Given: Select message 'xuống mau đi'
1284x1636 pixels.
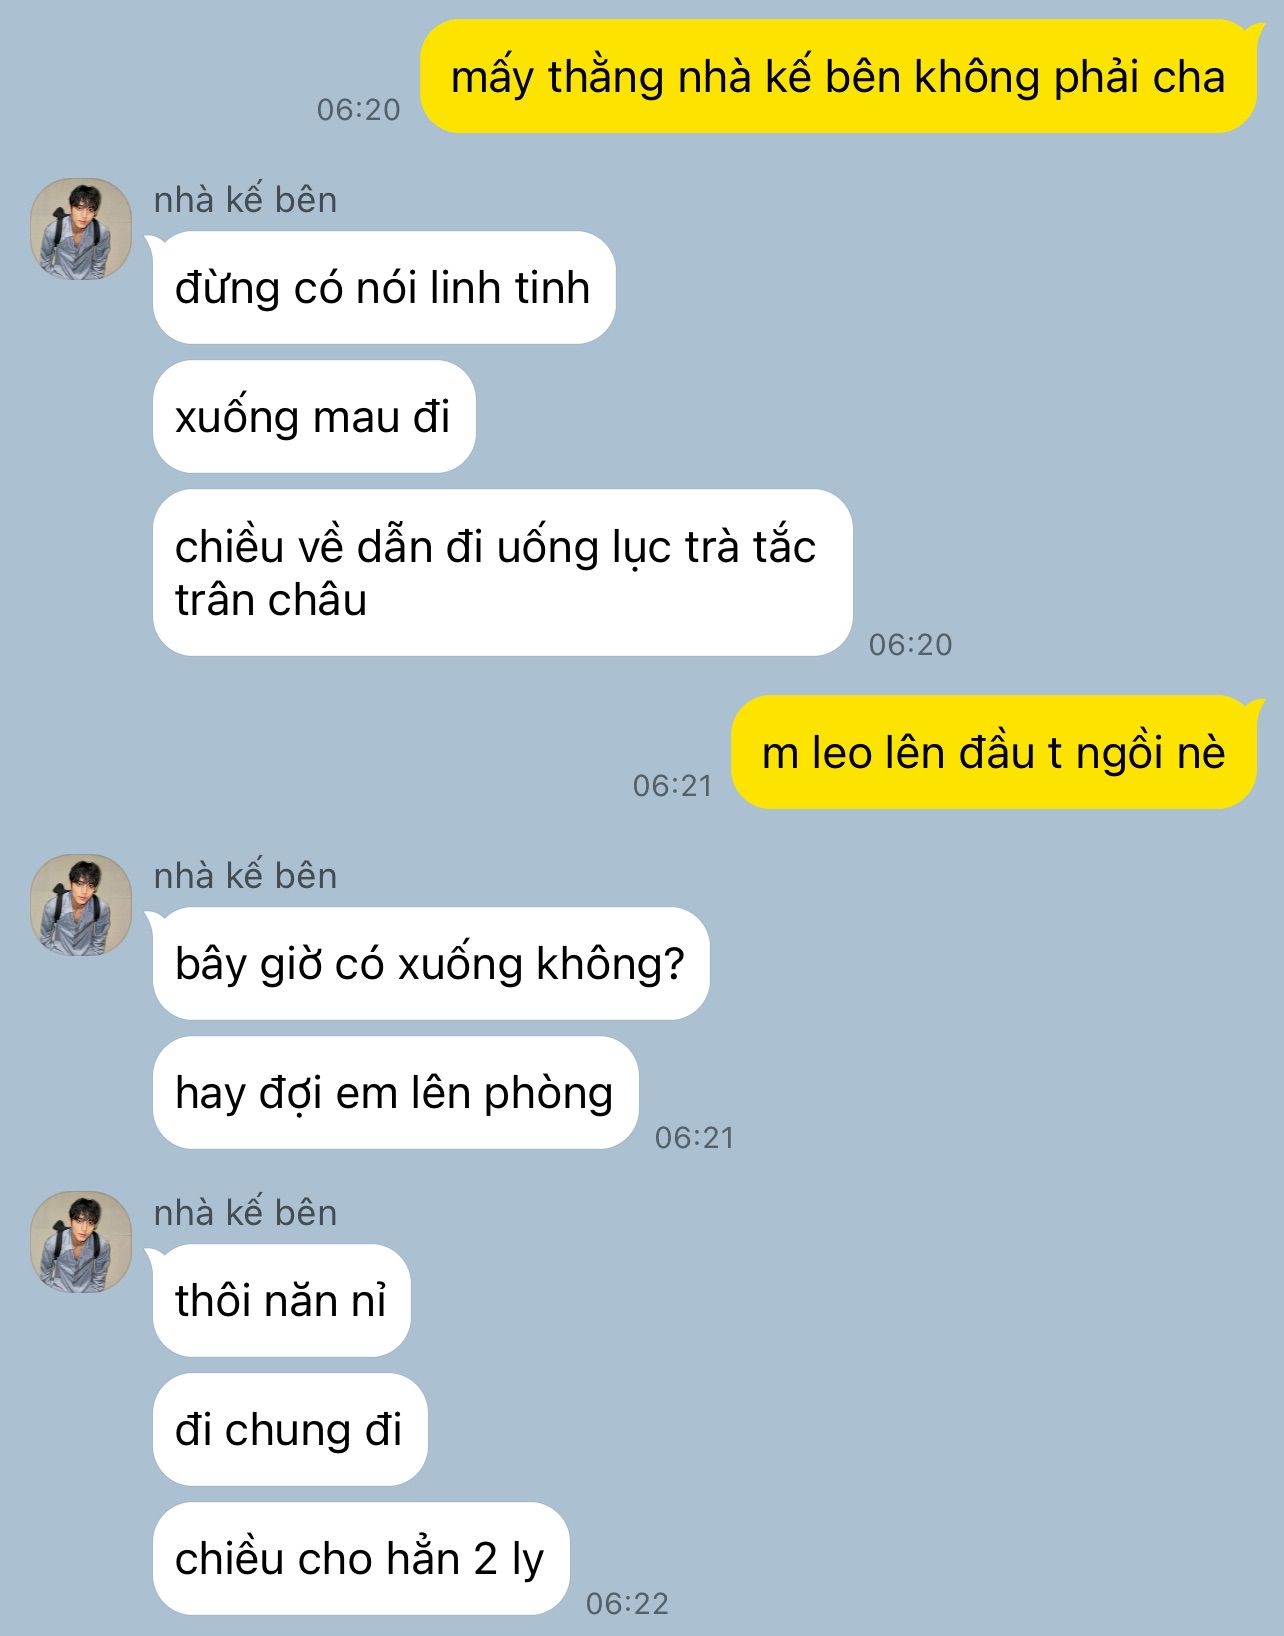Looking at the screenshot, I should pos(314,417).
